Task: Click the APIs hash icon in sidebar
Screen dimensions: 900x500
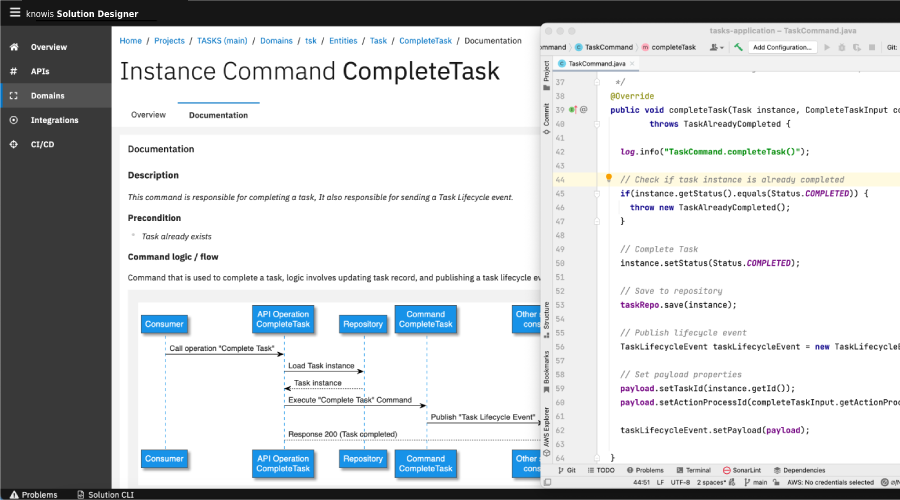Action: pyautogui.click(x=14, y=71)
